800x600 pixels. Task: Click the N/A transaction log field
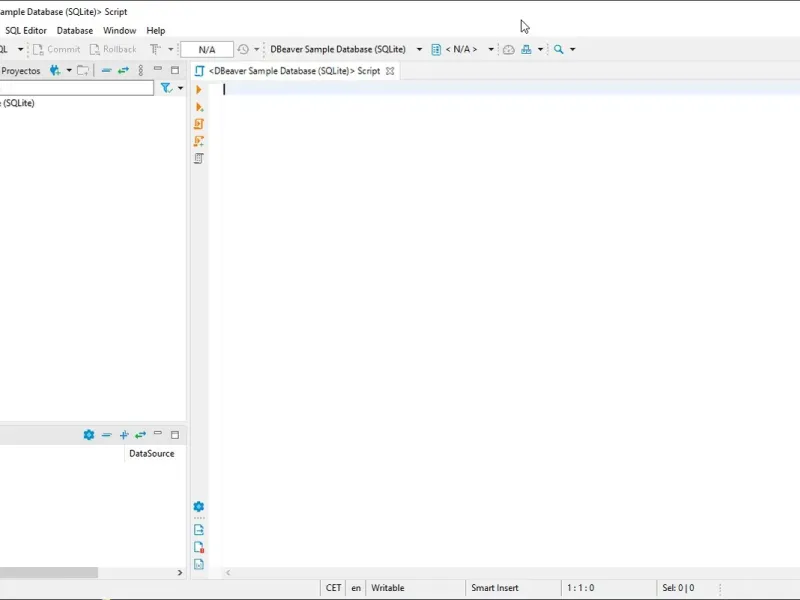tap(207, 49)
